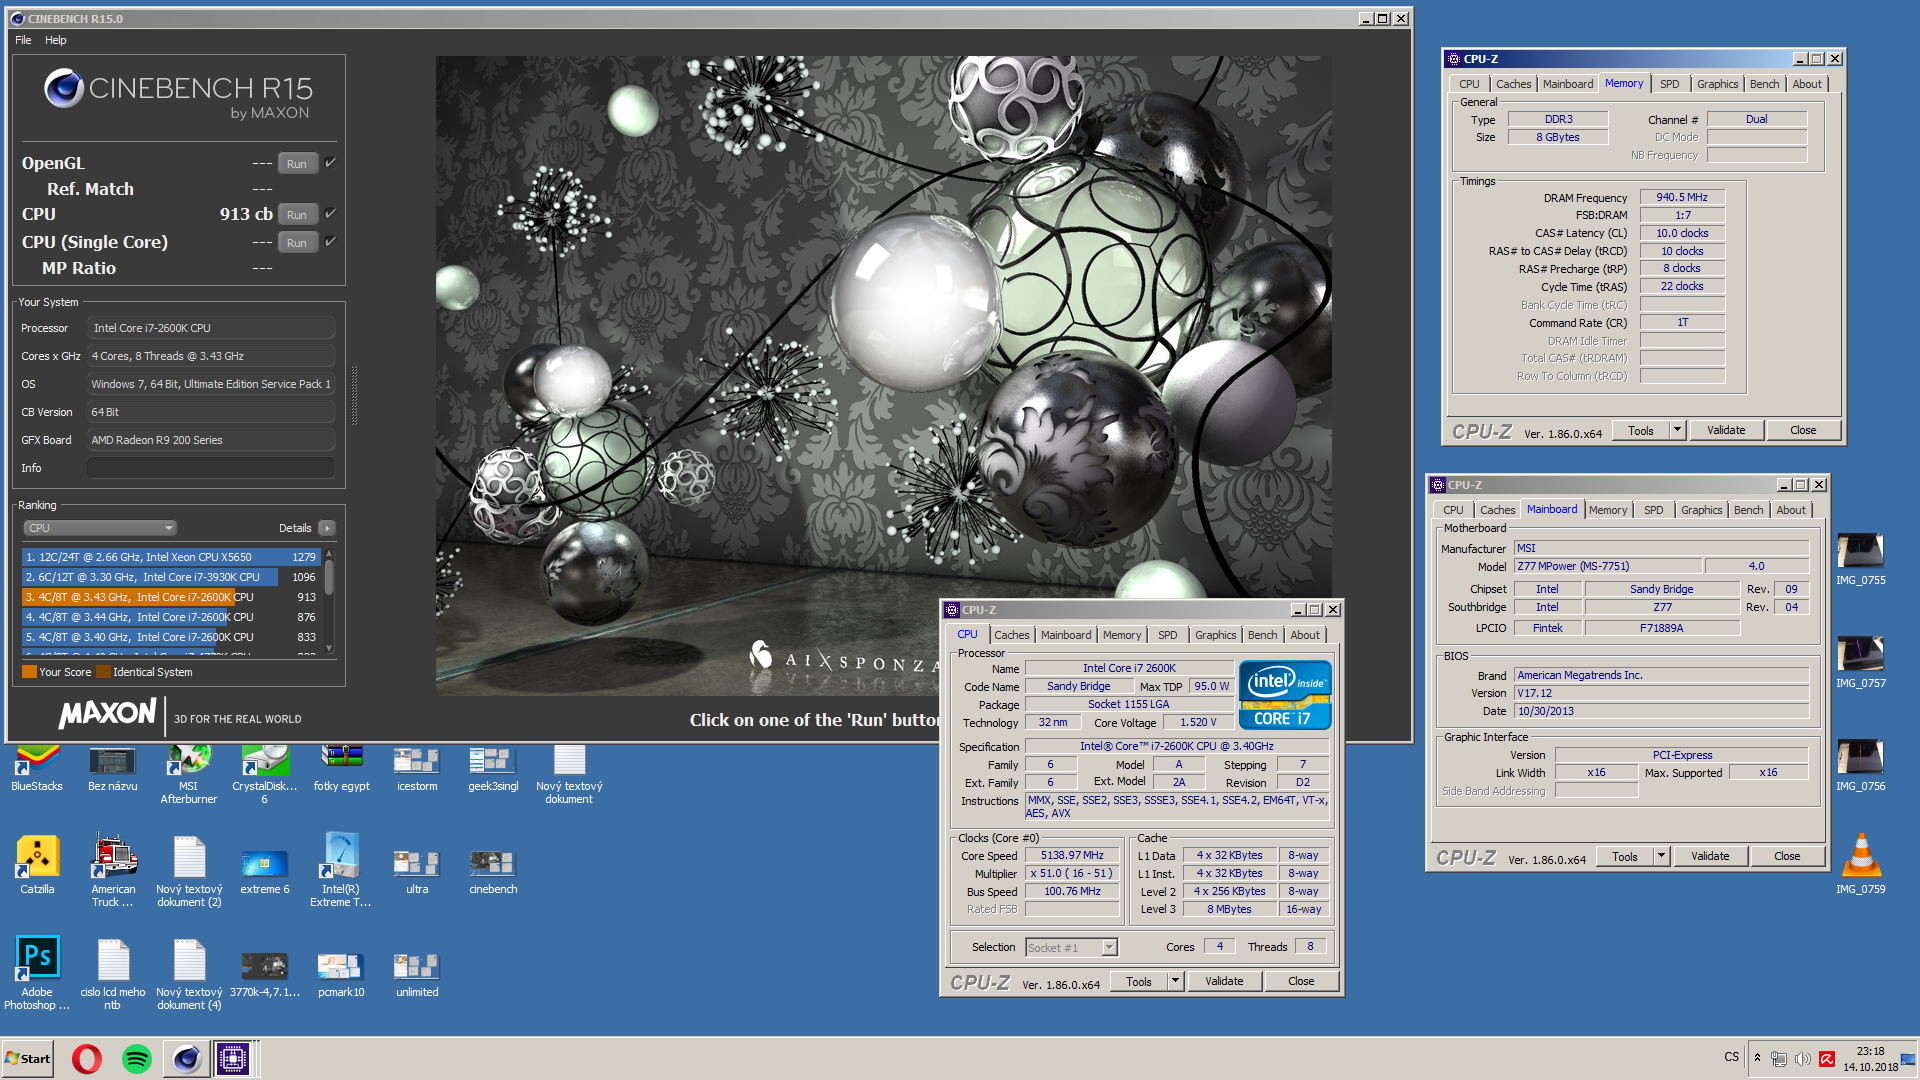The width and height of the screenshot is (1920, 1080).
Task: Click the Info input field in Cinebench
Action: [x=211, y=468]
